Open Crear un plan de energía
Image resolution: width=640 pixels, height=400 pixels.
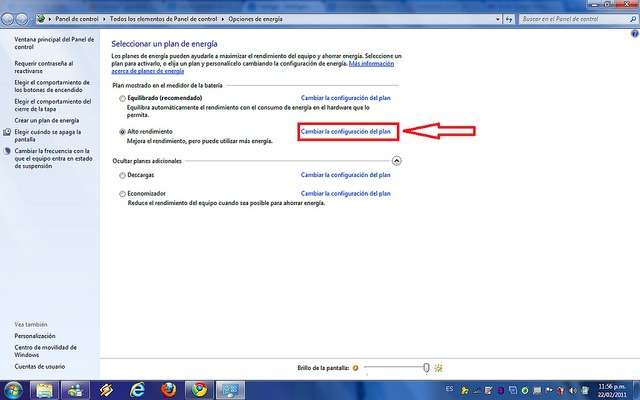pos(47,120)
